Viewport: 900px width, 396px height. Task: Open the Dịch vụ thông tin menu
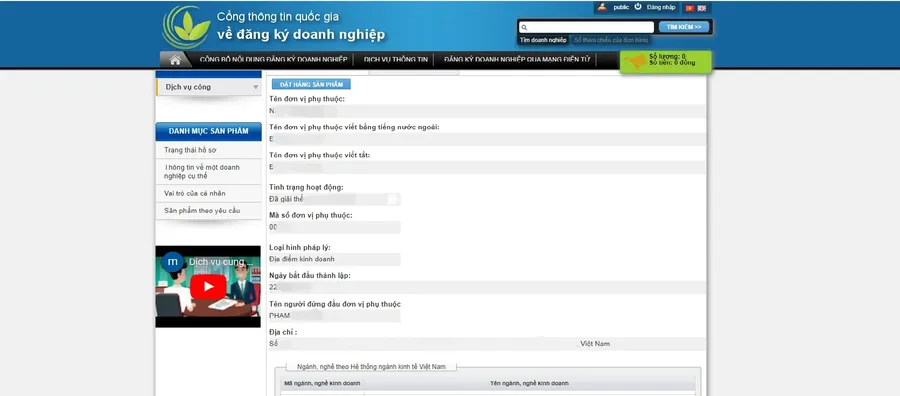(395, 60)
